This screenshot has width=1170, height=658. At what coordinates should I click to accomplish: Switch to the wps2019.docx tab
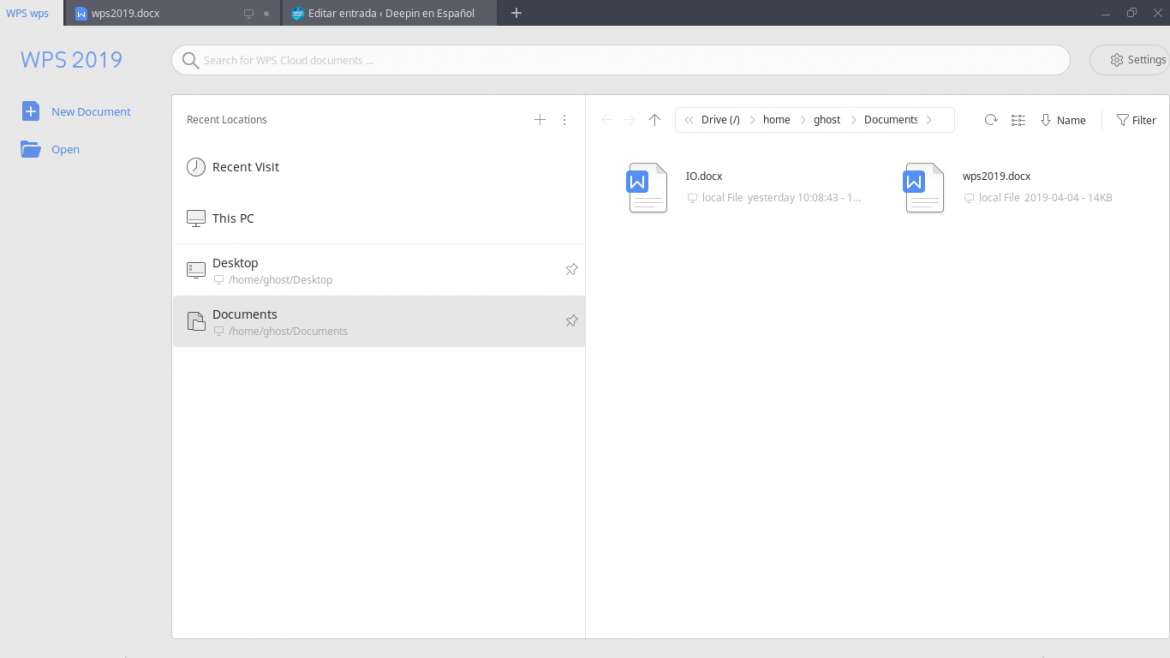tap(172, 13)
